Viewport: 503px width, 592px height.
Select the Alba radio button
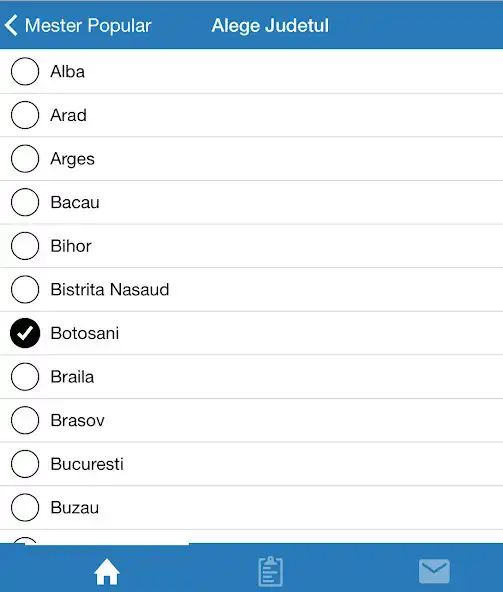pyautogui.click(x=25, y=71)
